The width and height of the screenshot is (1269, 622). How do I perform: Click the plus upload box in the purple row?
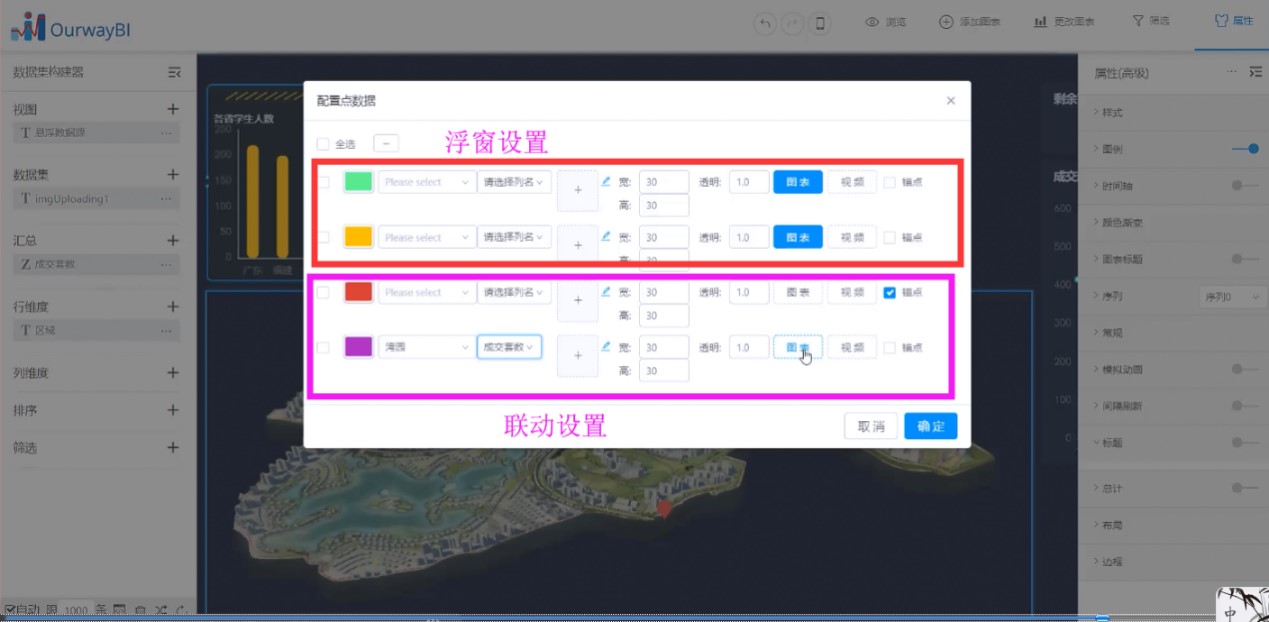577,355
